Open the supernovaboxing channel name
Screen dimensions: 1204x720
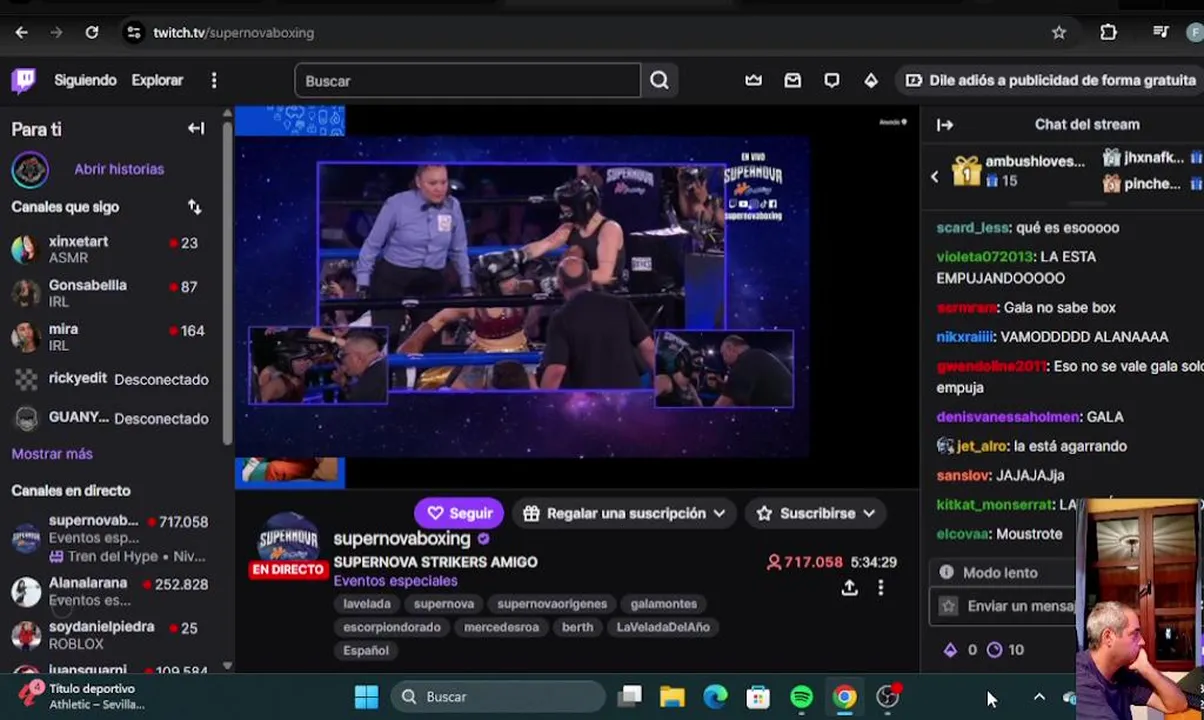tap(401, 539)
